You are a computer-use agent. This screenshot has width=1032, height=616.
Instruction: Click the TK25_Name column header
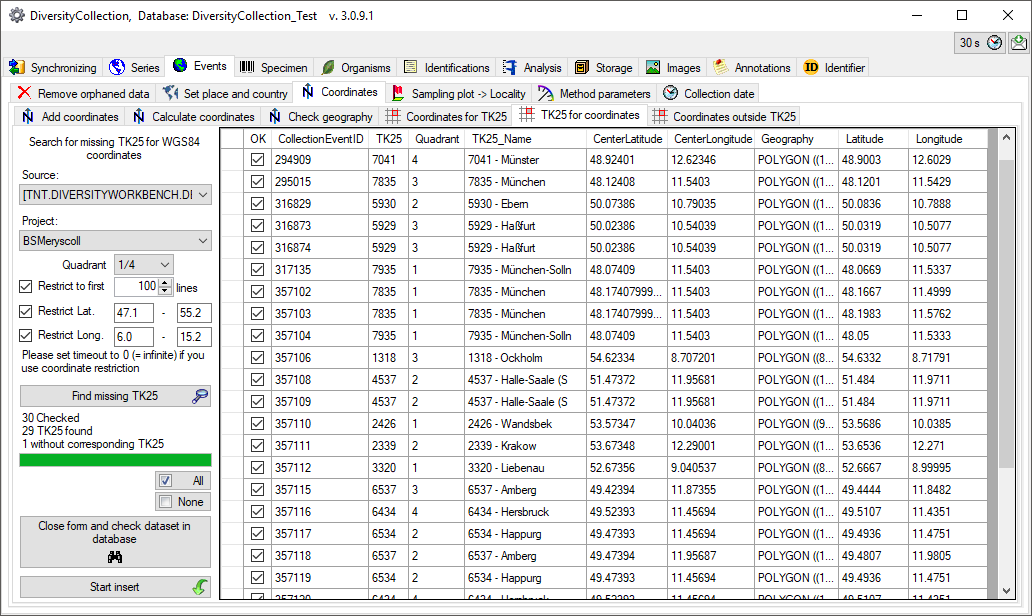pyautogui.click(x=525, y=139)
